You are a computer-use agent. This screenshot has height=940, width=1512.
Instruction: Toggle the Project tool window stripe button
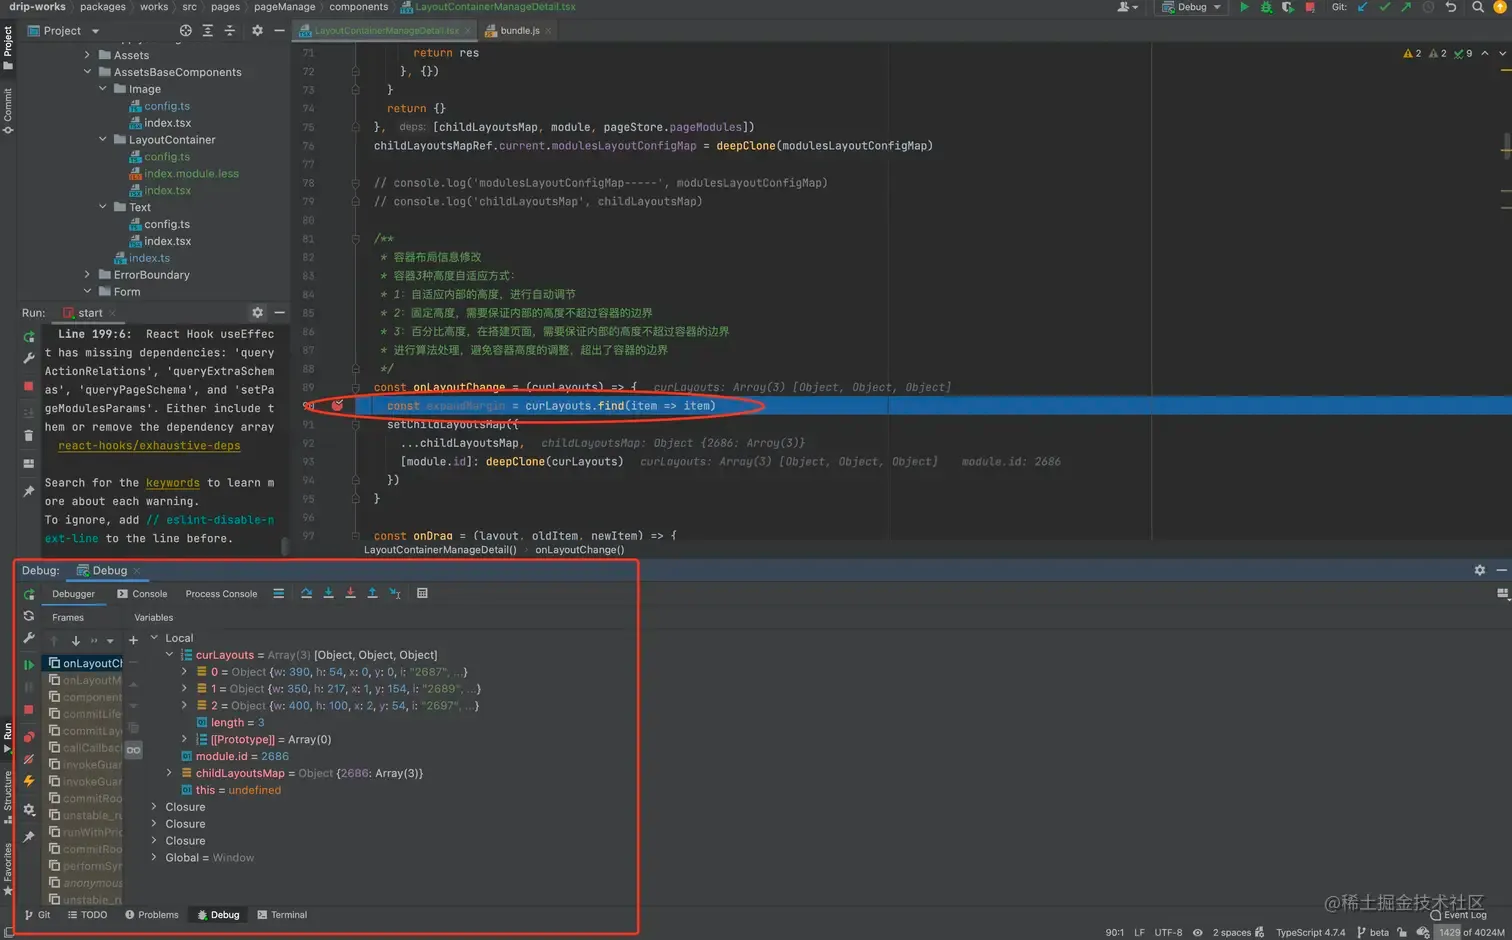(x=7, y=46)
